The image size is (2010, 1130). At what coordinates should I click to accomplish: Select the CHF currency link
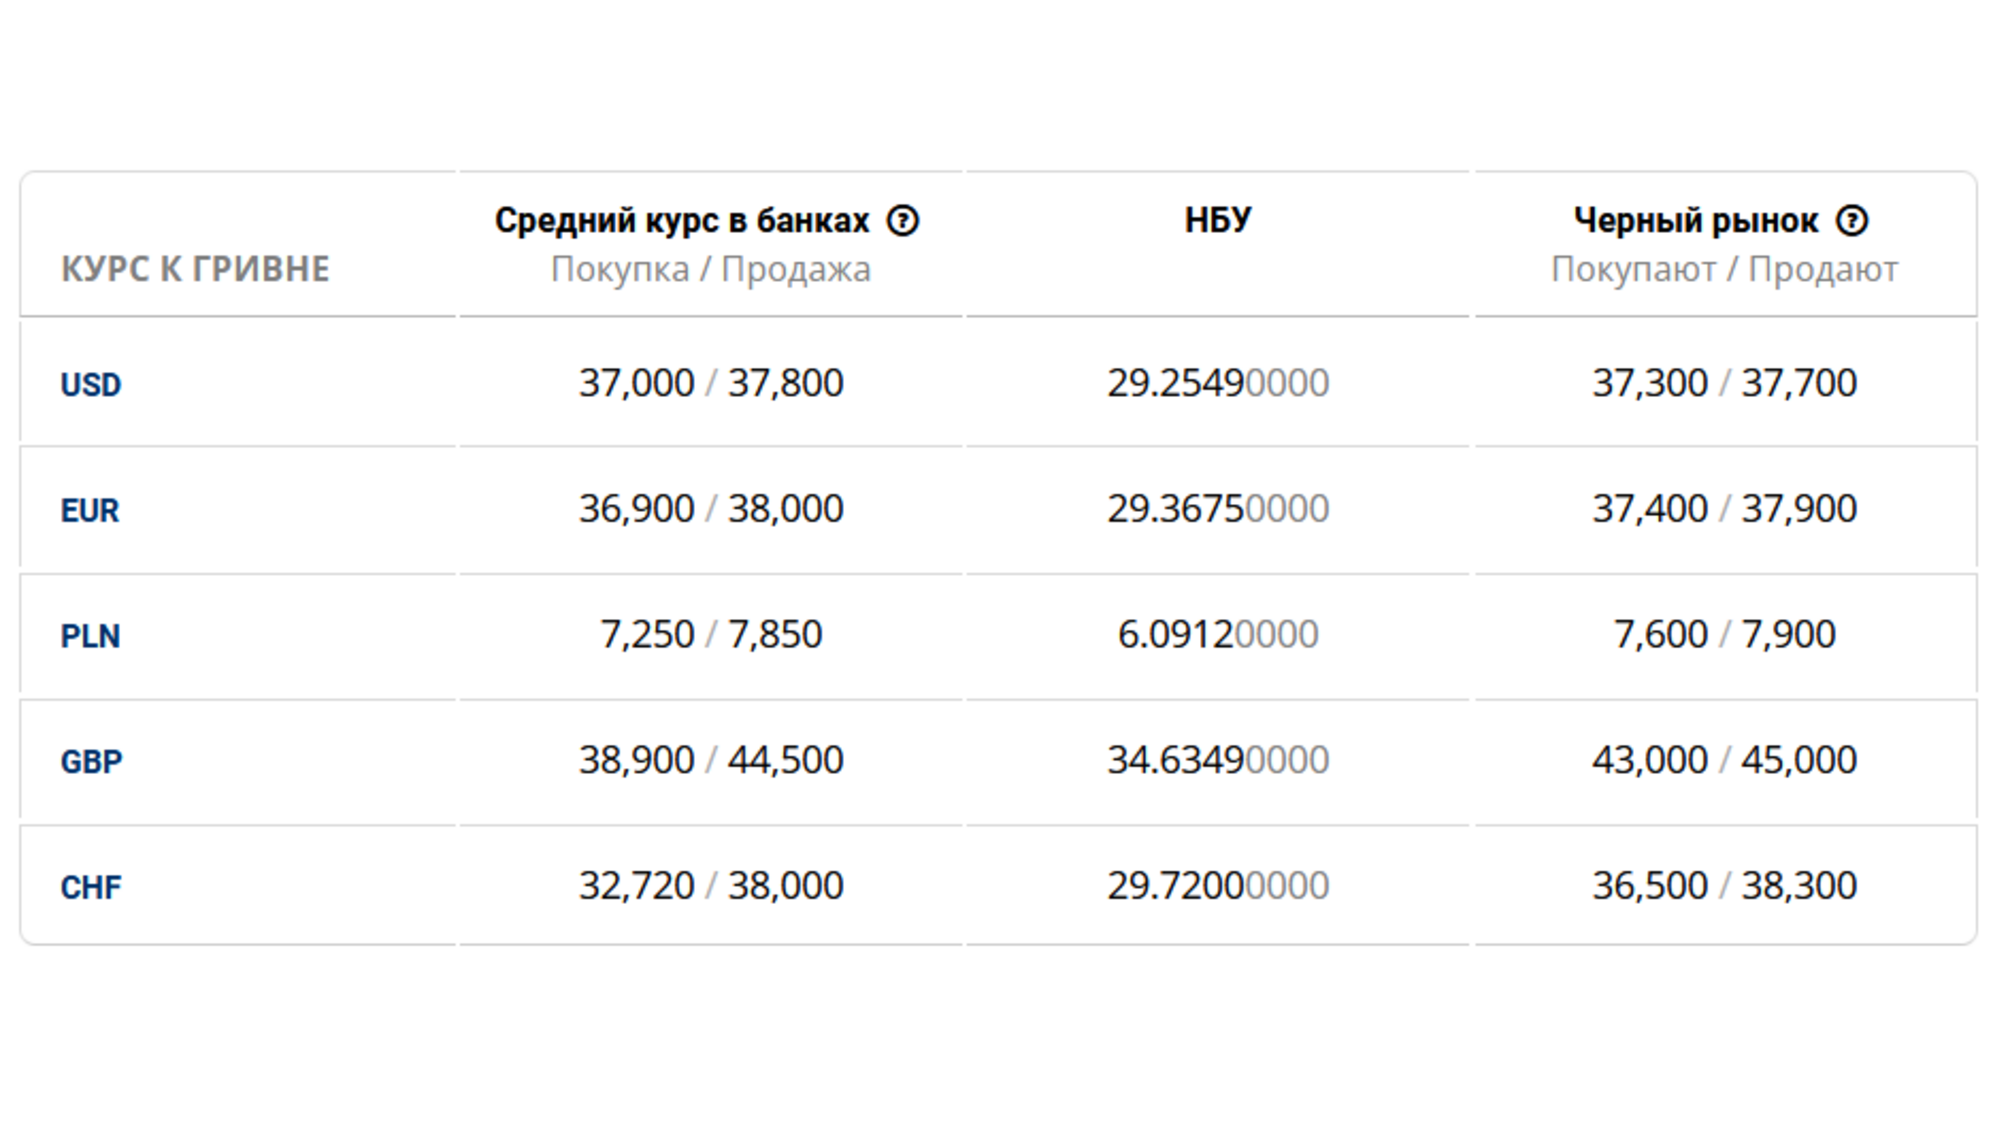91,887
